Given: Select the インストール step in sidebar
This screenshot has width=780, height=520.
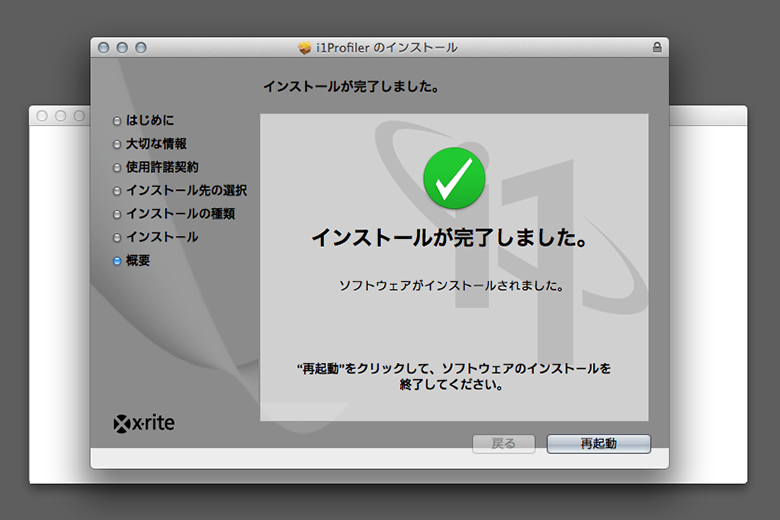Looking at the screenshot, I should (x=162, y=237).
